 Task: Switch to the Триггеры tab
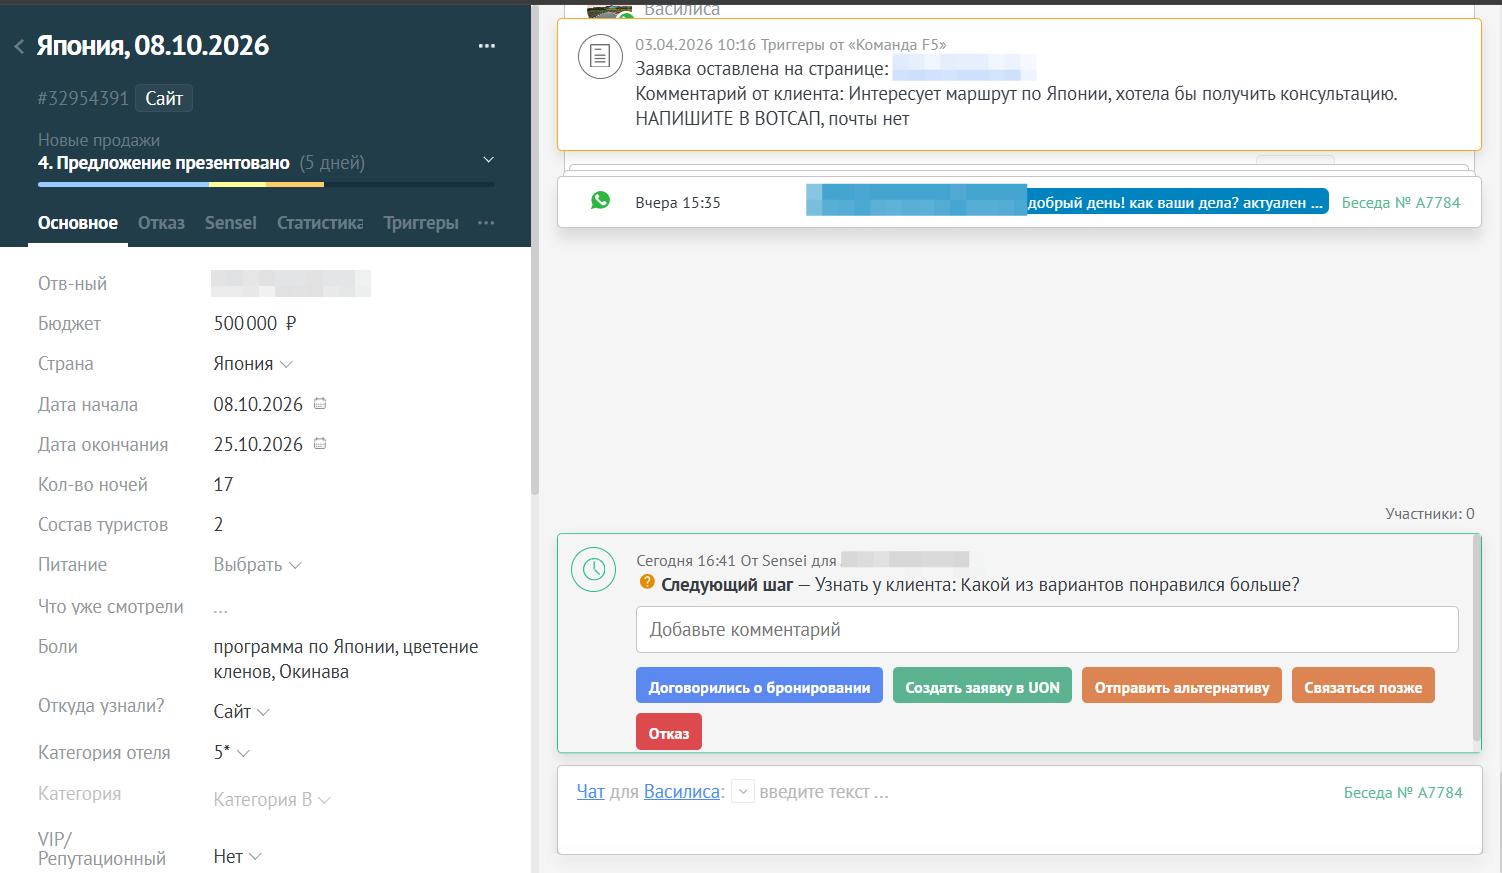421,223
